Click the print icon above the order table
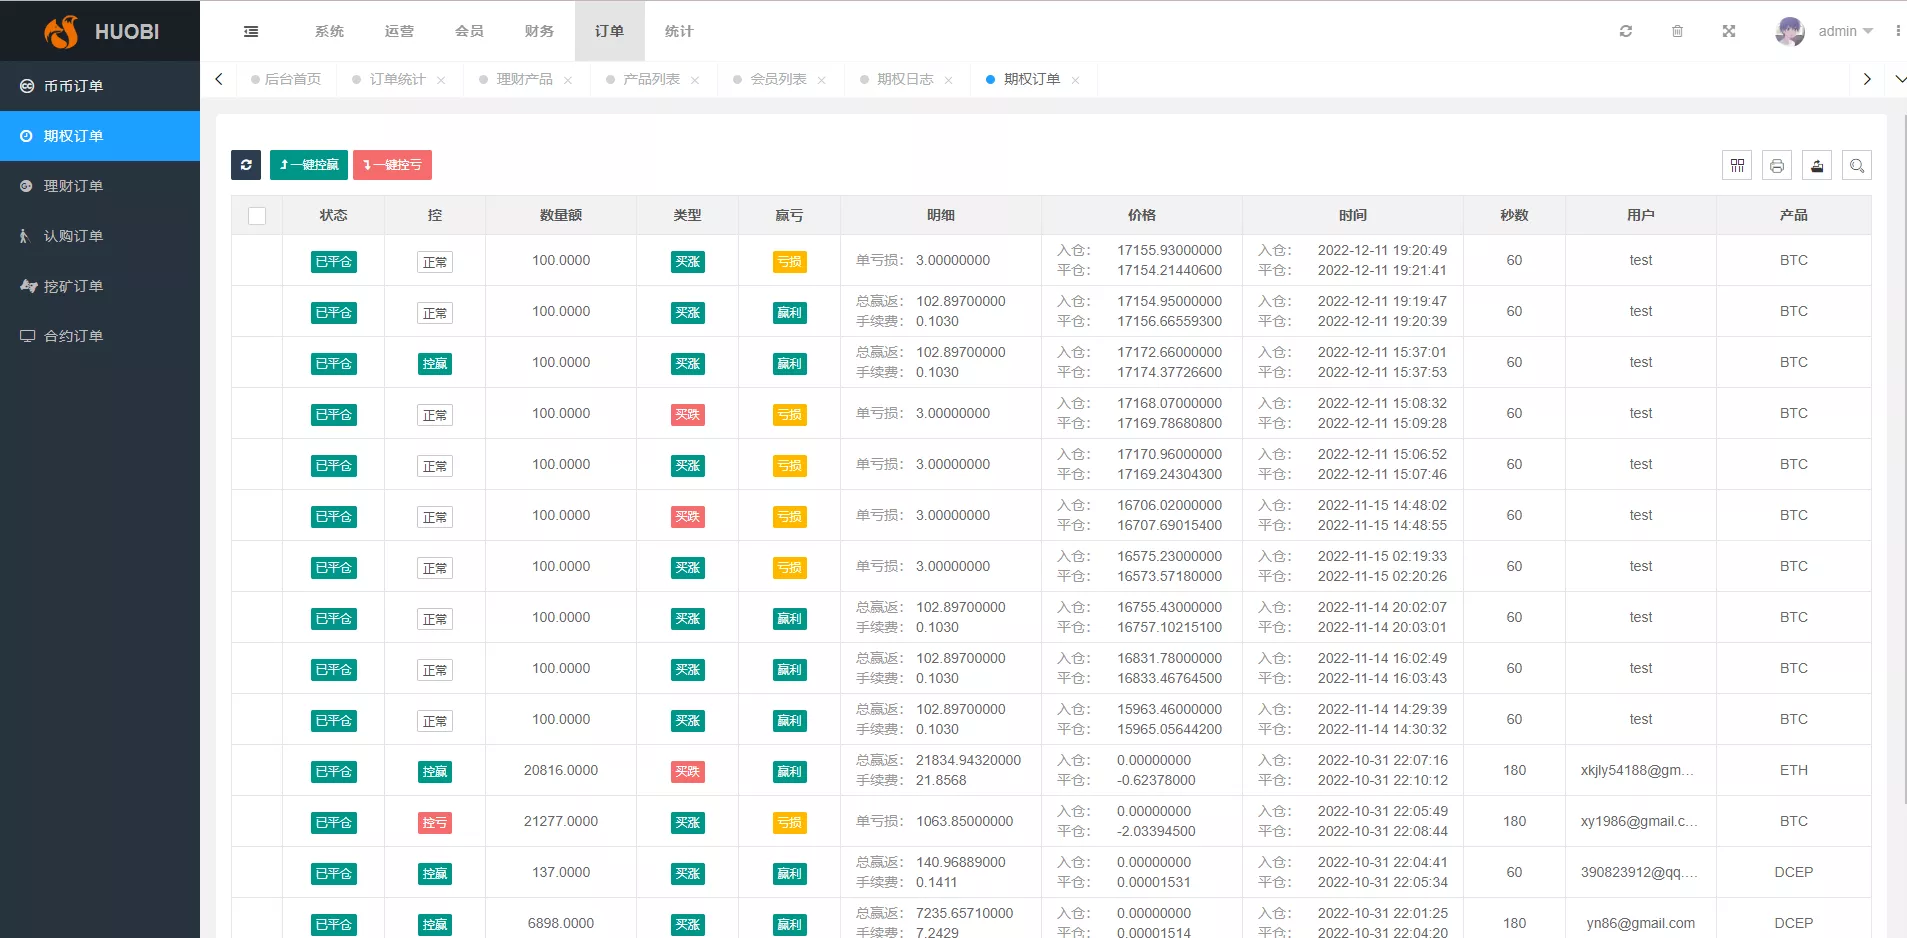Viewport: 1907px width, 938px height. (1777, 165)
